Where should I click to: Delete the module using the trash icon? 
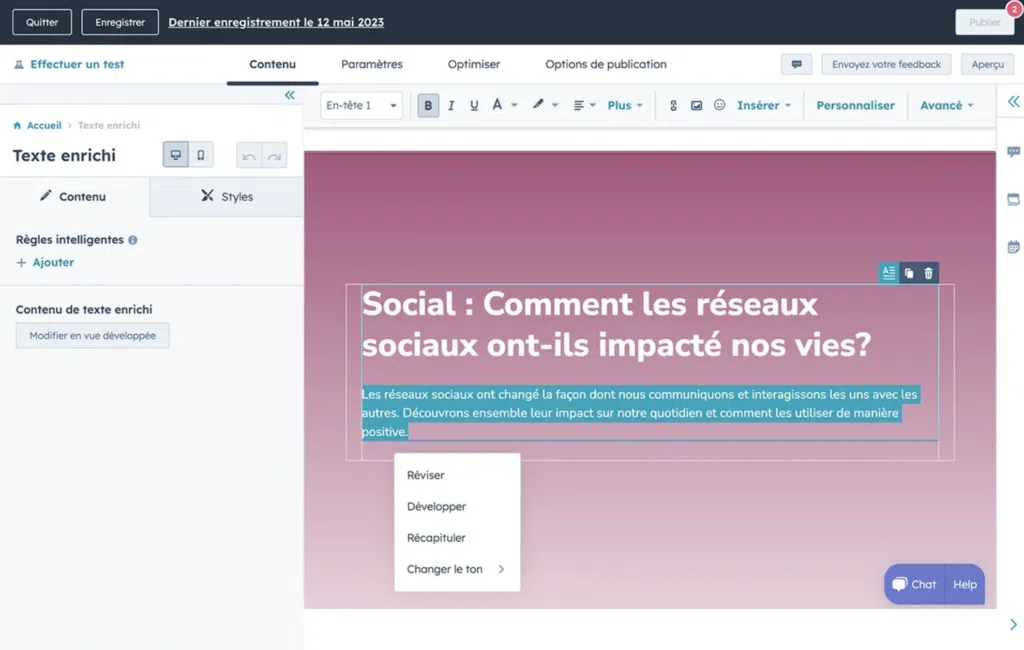coord(928,272)
